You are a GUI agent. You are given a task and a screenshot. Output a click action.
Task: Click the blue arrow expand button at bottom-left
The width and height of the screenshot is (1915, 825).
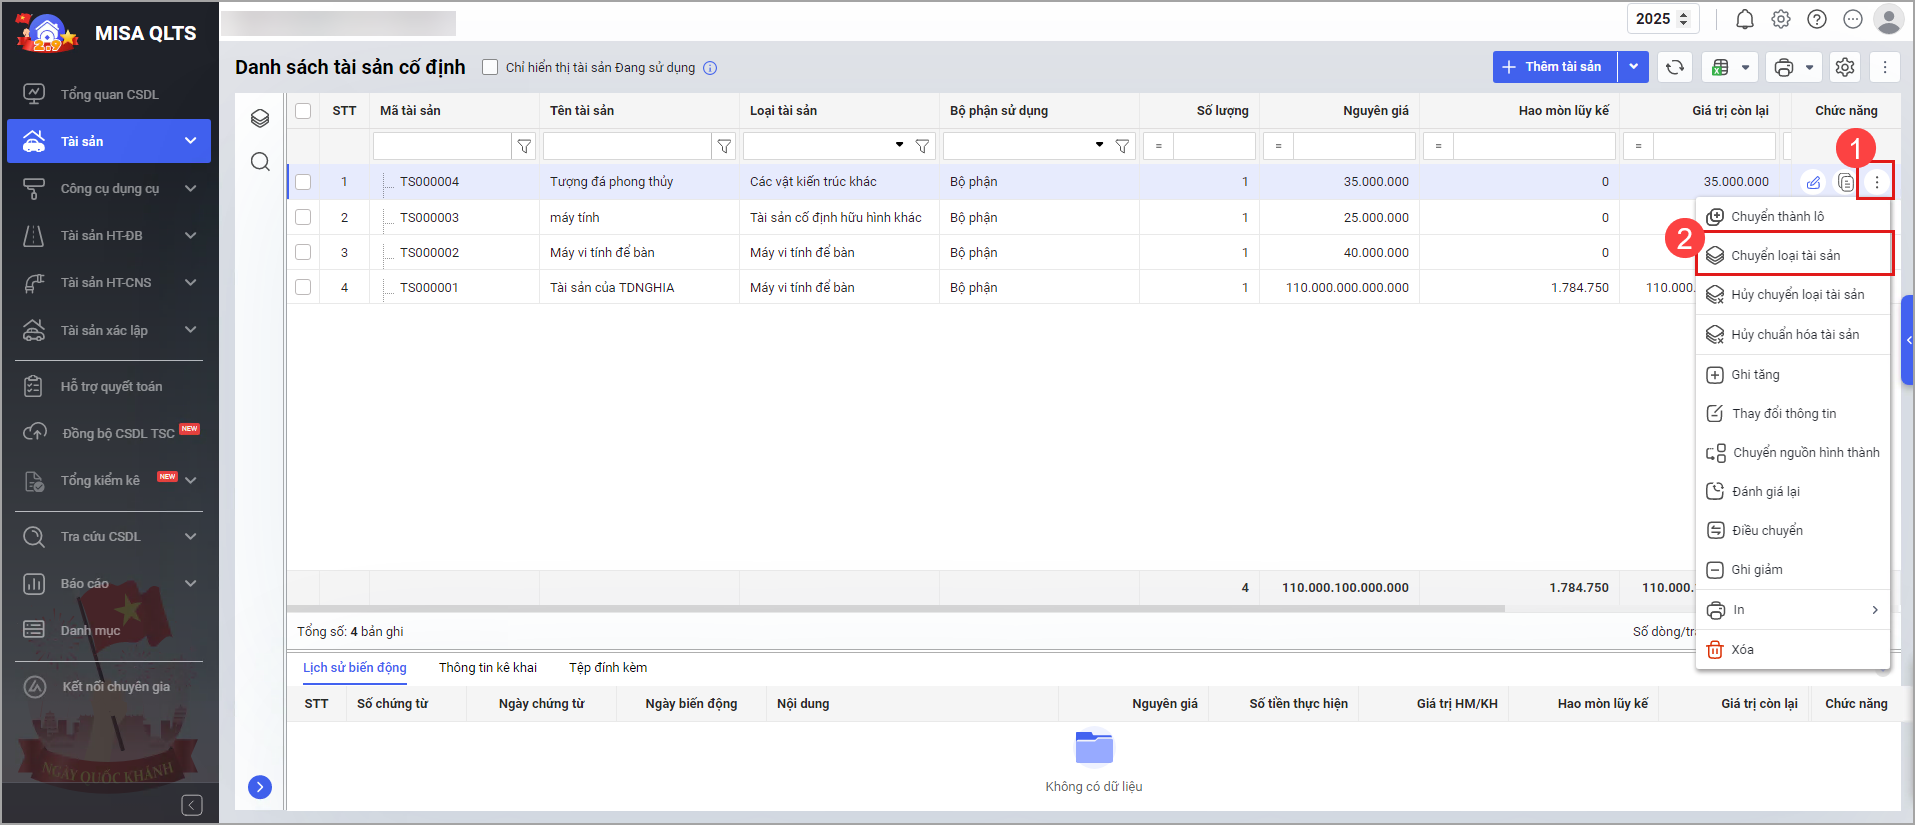coord(260,787)
